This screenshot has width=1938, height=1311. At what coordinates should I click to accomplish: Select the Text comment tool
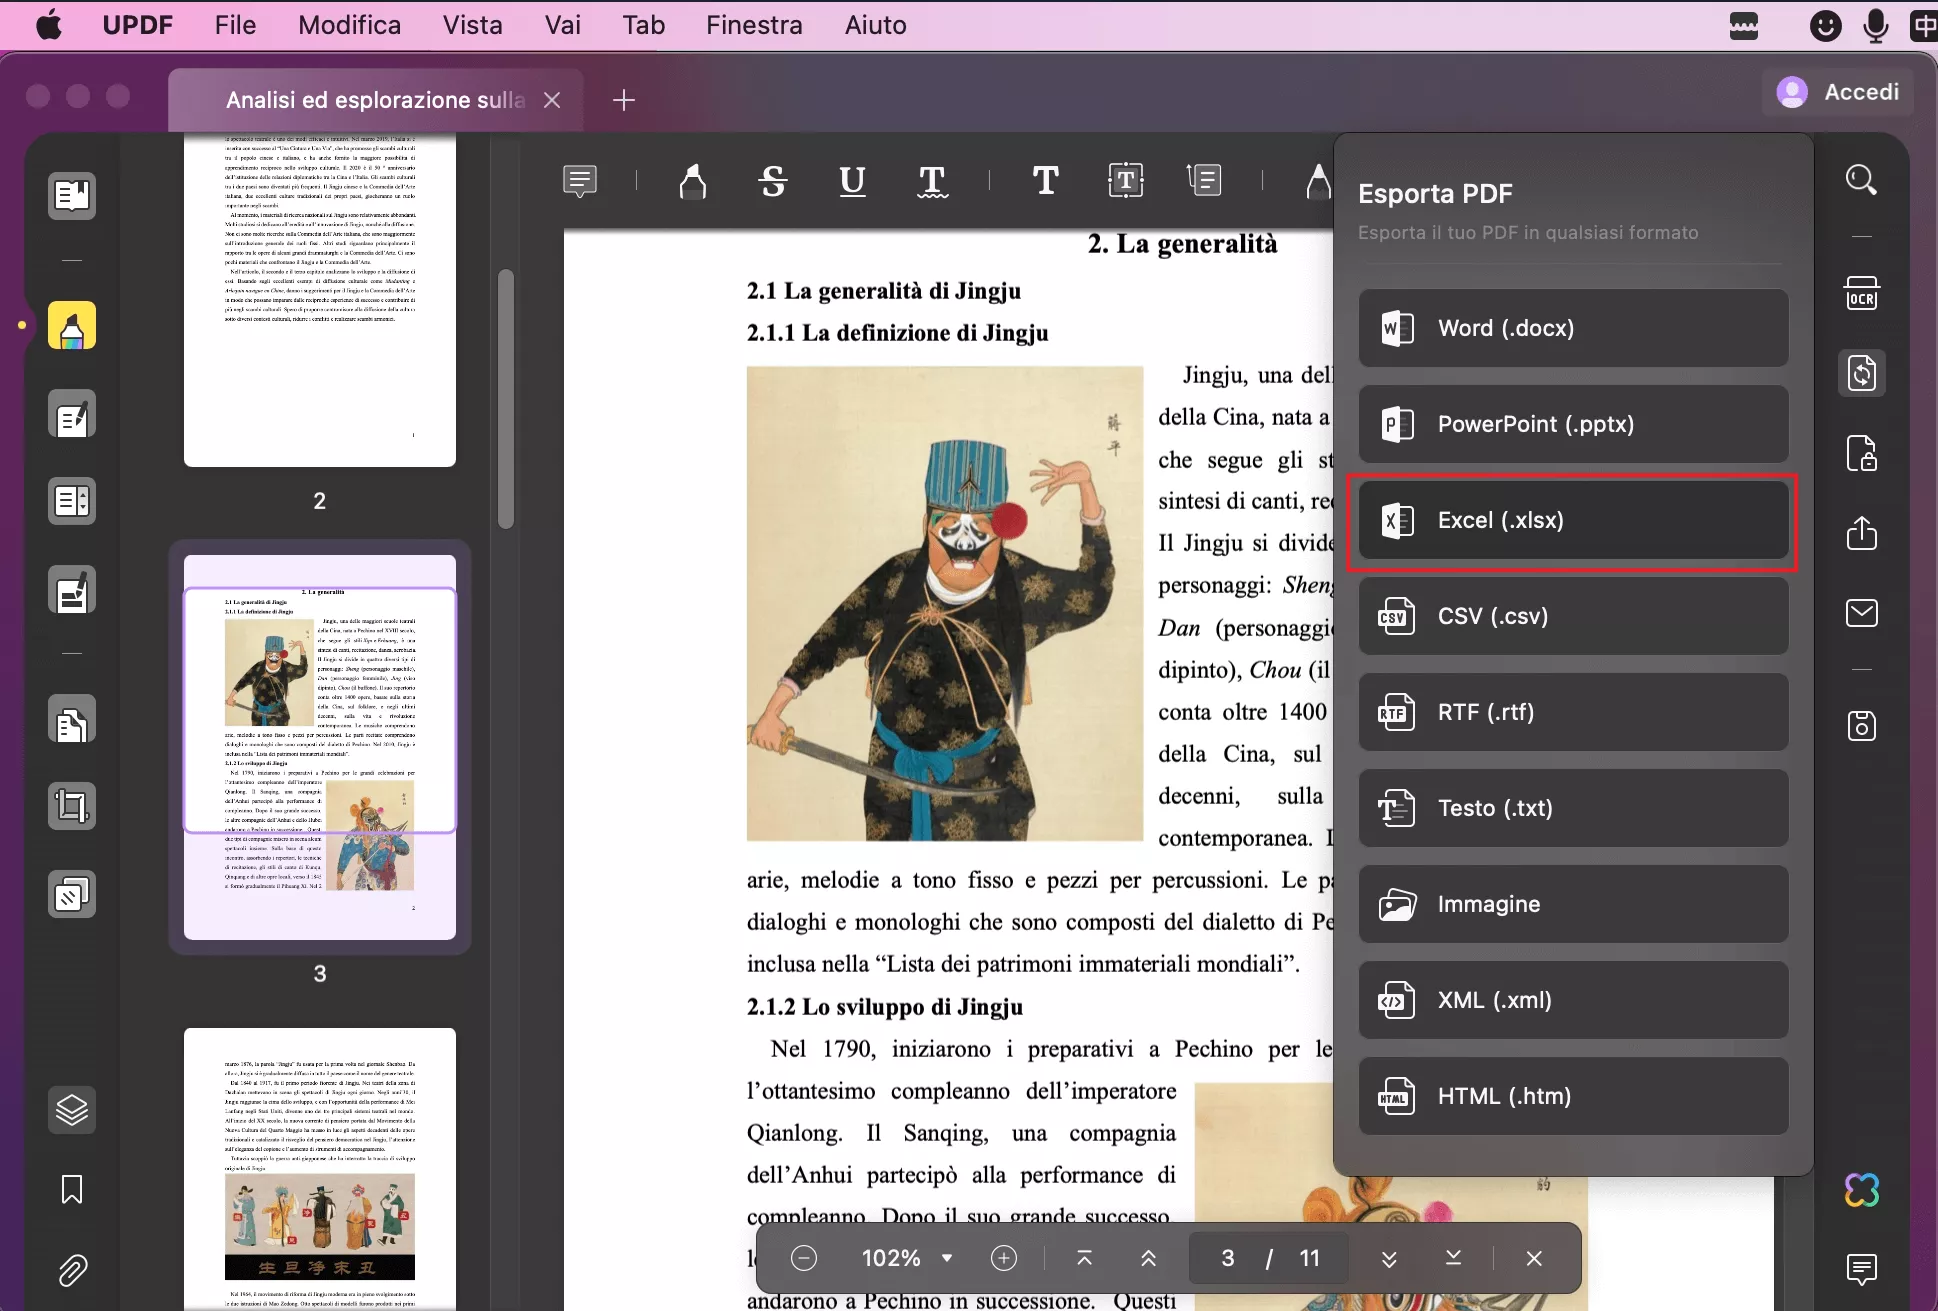(1046, 181)
